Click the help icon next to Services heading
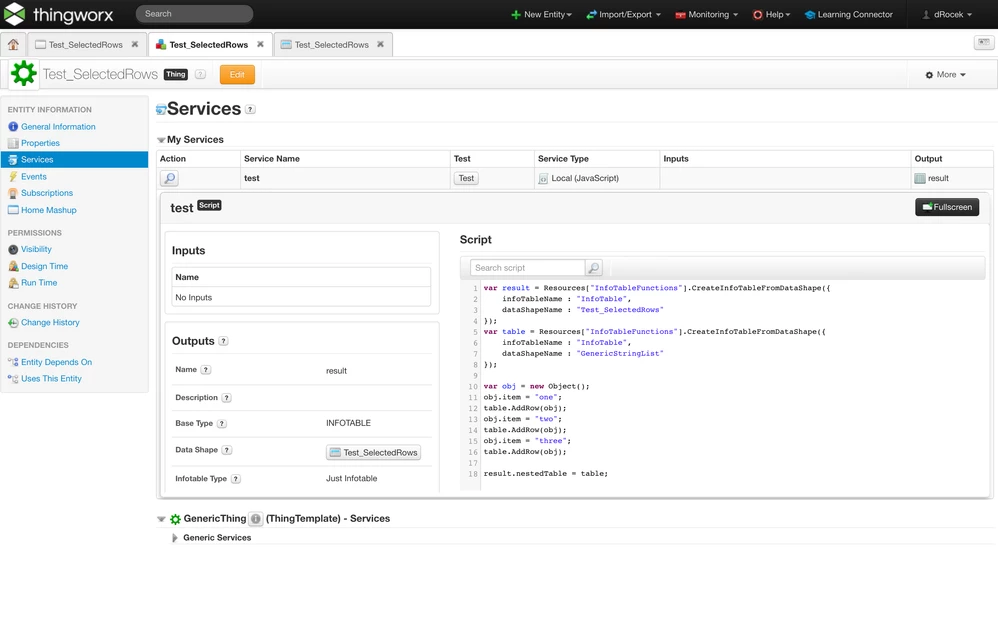The image size is (998, 624). pyautogui.click(x=250, y=110)
